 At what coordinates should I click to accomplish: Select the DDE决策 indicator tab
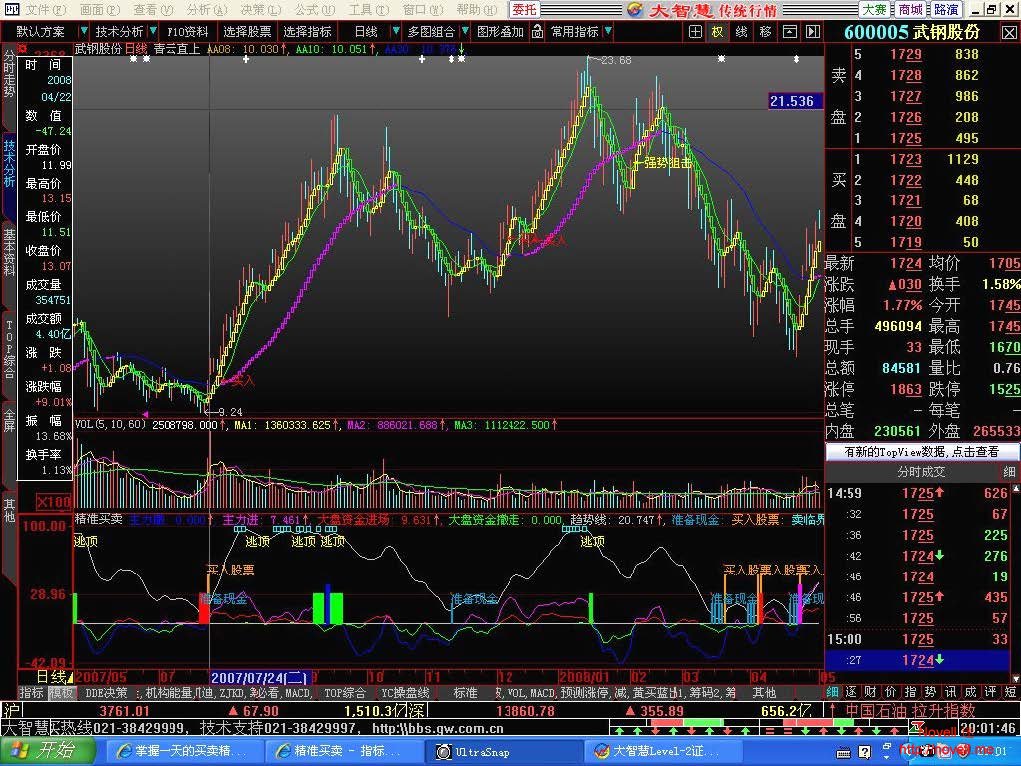[106, 692]
